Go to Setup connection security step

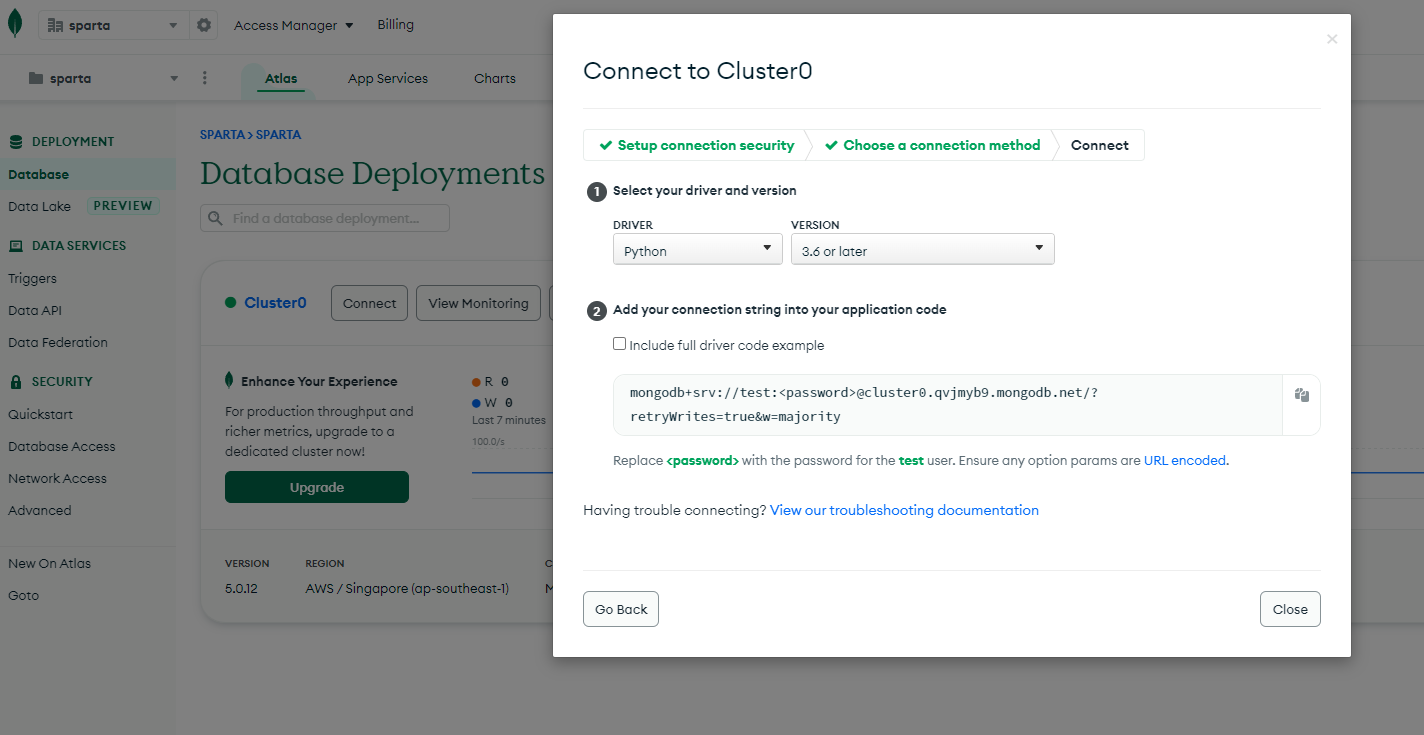(x=696, y=145)
